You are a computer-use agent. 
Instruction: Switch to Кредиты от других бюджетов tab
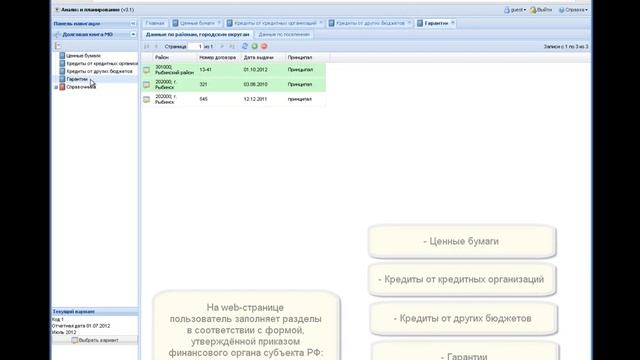tap(370, 23)
